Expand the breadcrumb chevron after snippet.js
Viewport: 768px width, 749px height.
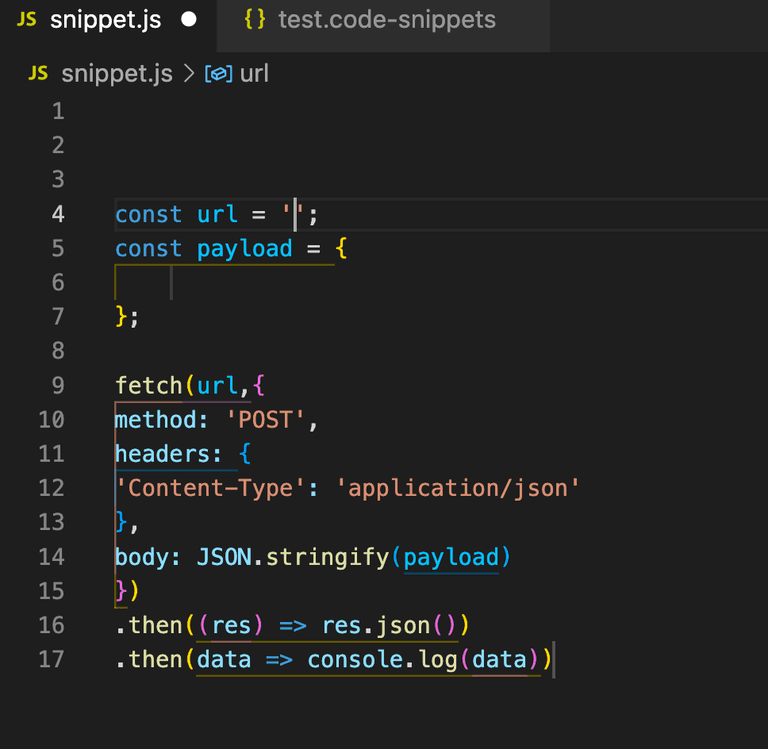(189, 74)
